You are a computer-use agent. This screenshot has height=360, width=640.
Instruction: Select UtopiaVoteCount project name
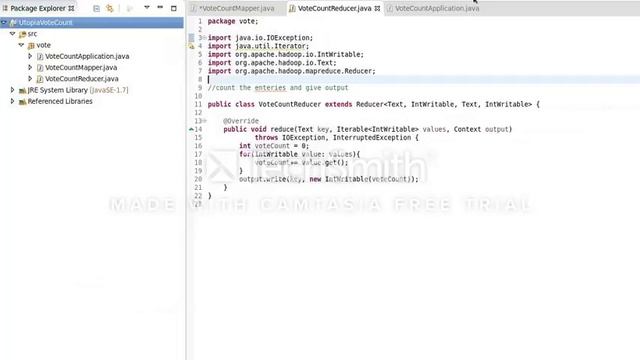point(46,22)
